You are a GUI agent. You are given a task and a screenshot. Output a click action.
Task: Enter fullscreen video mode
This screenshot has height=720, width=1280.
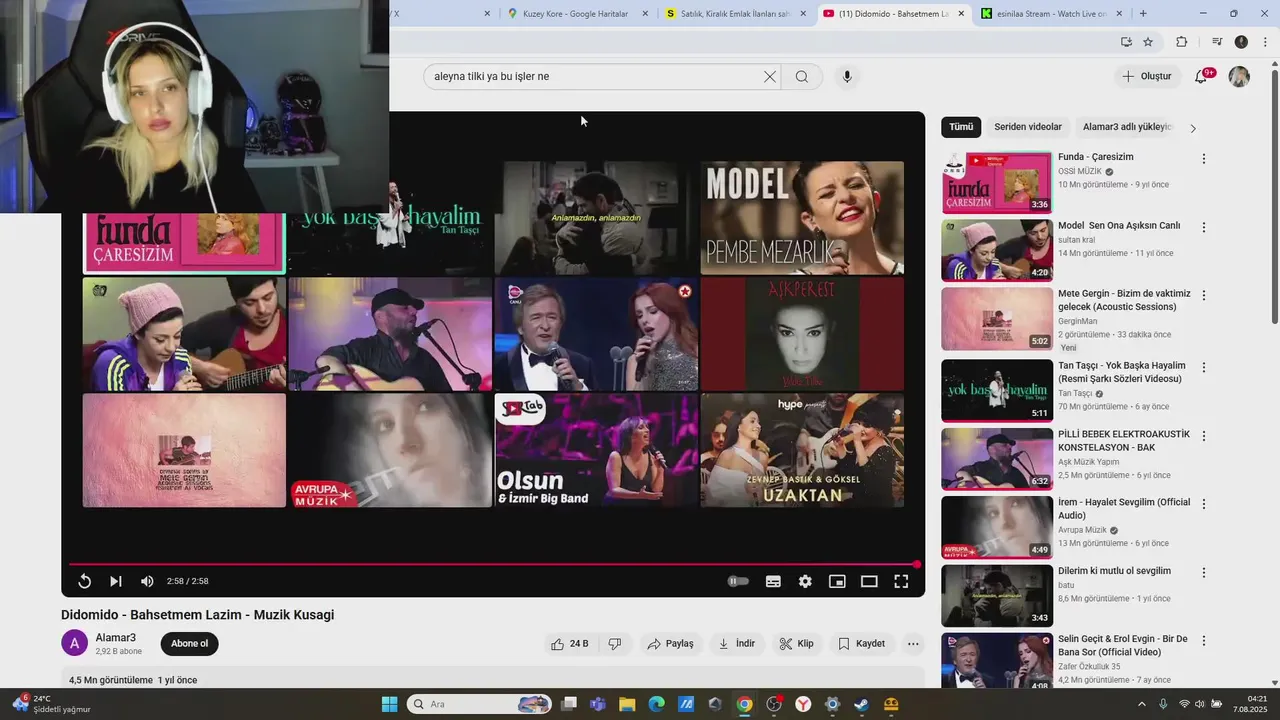click(x=901, y=581)
